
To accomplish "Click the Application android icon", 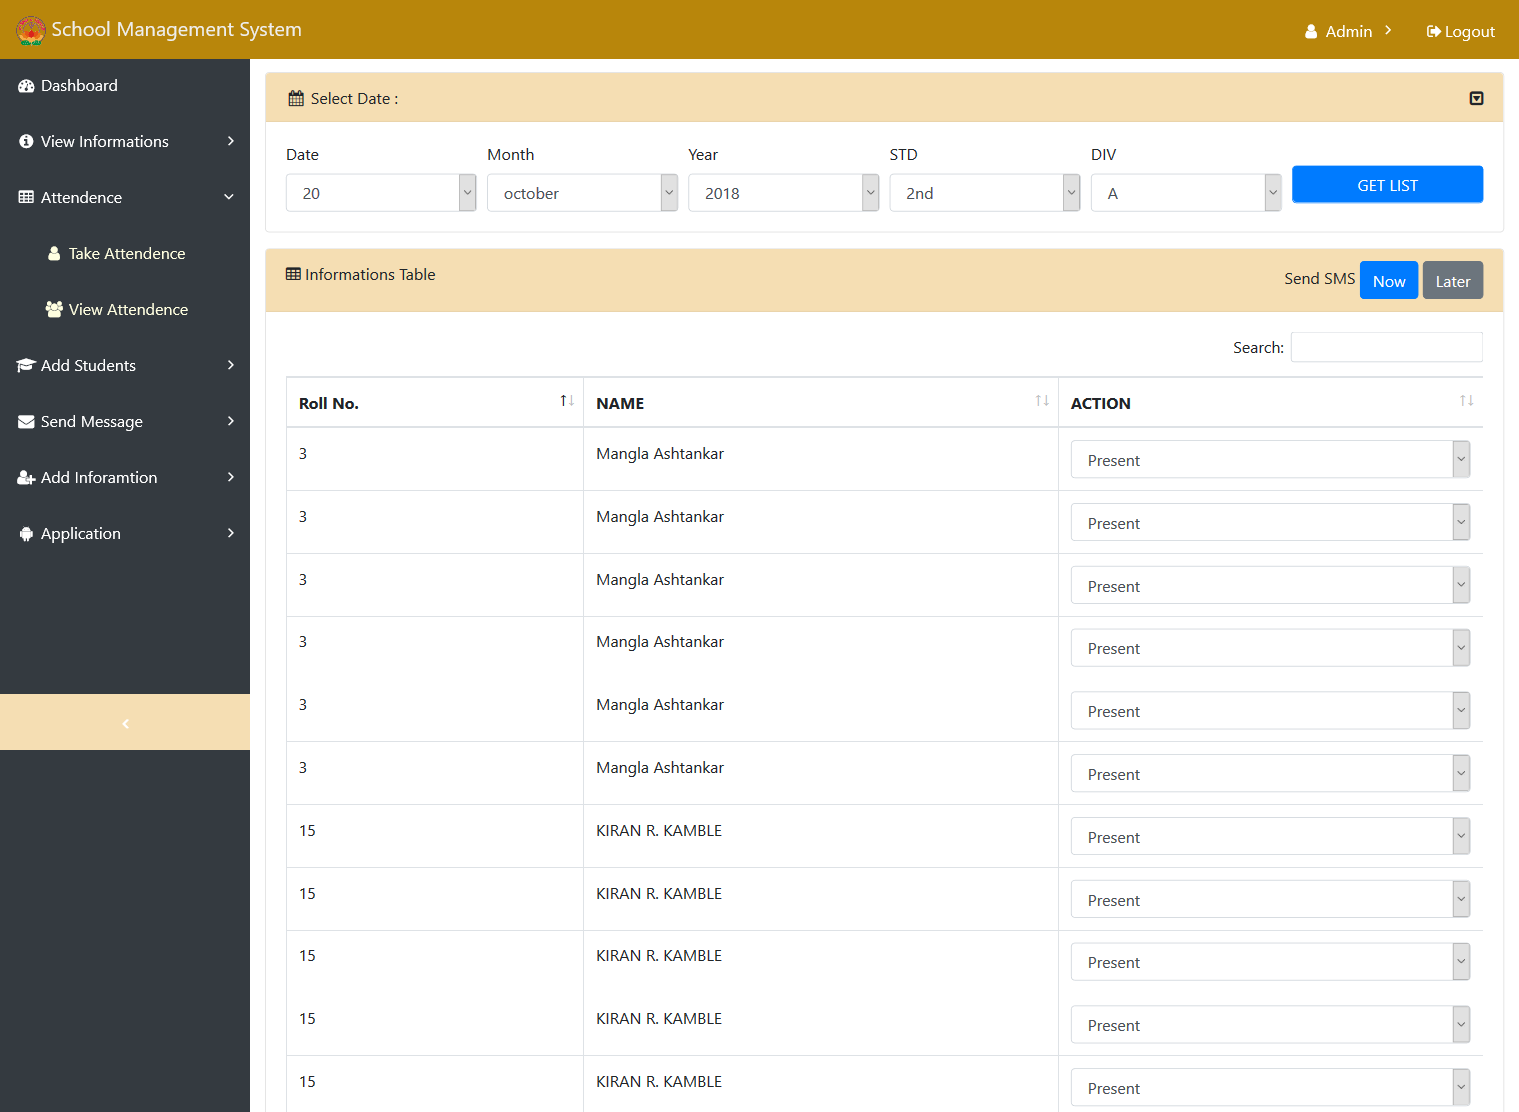I will [26, 534].
